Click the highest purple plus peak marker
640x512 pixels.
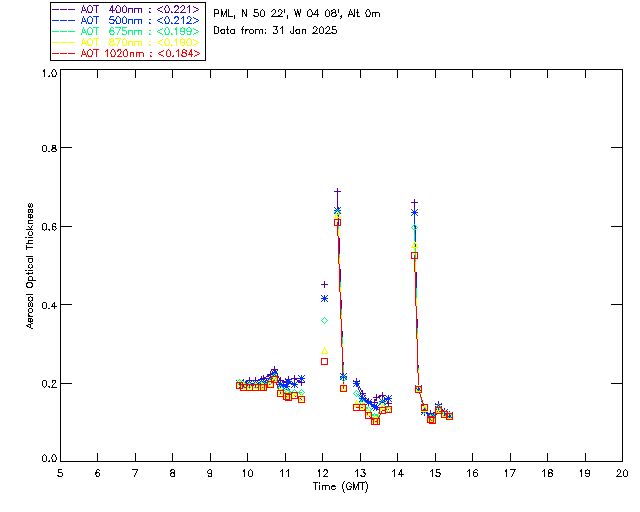tap(337, 191)
